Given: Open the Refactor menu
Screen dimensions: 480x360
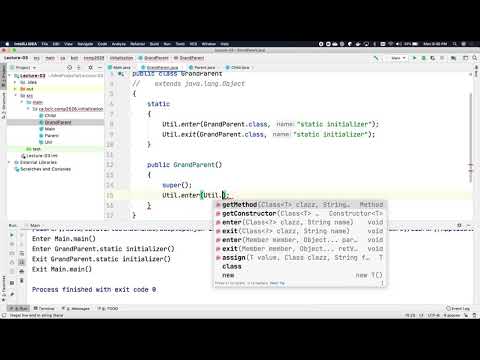Looking at the screenshot, I should pos(138,44).
